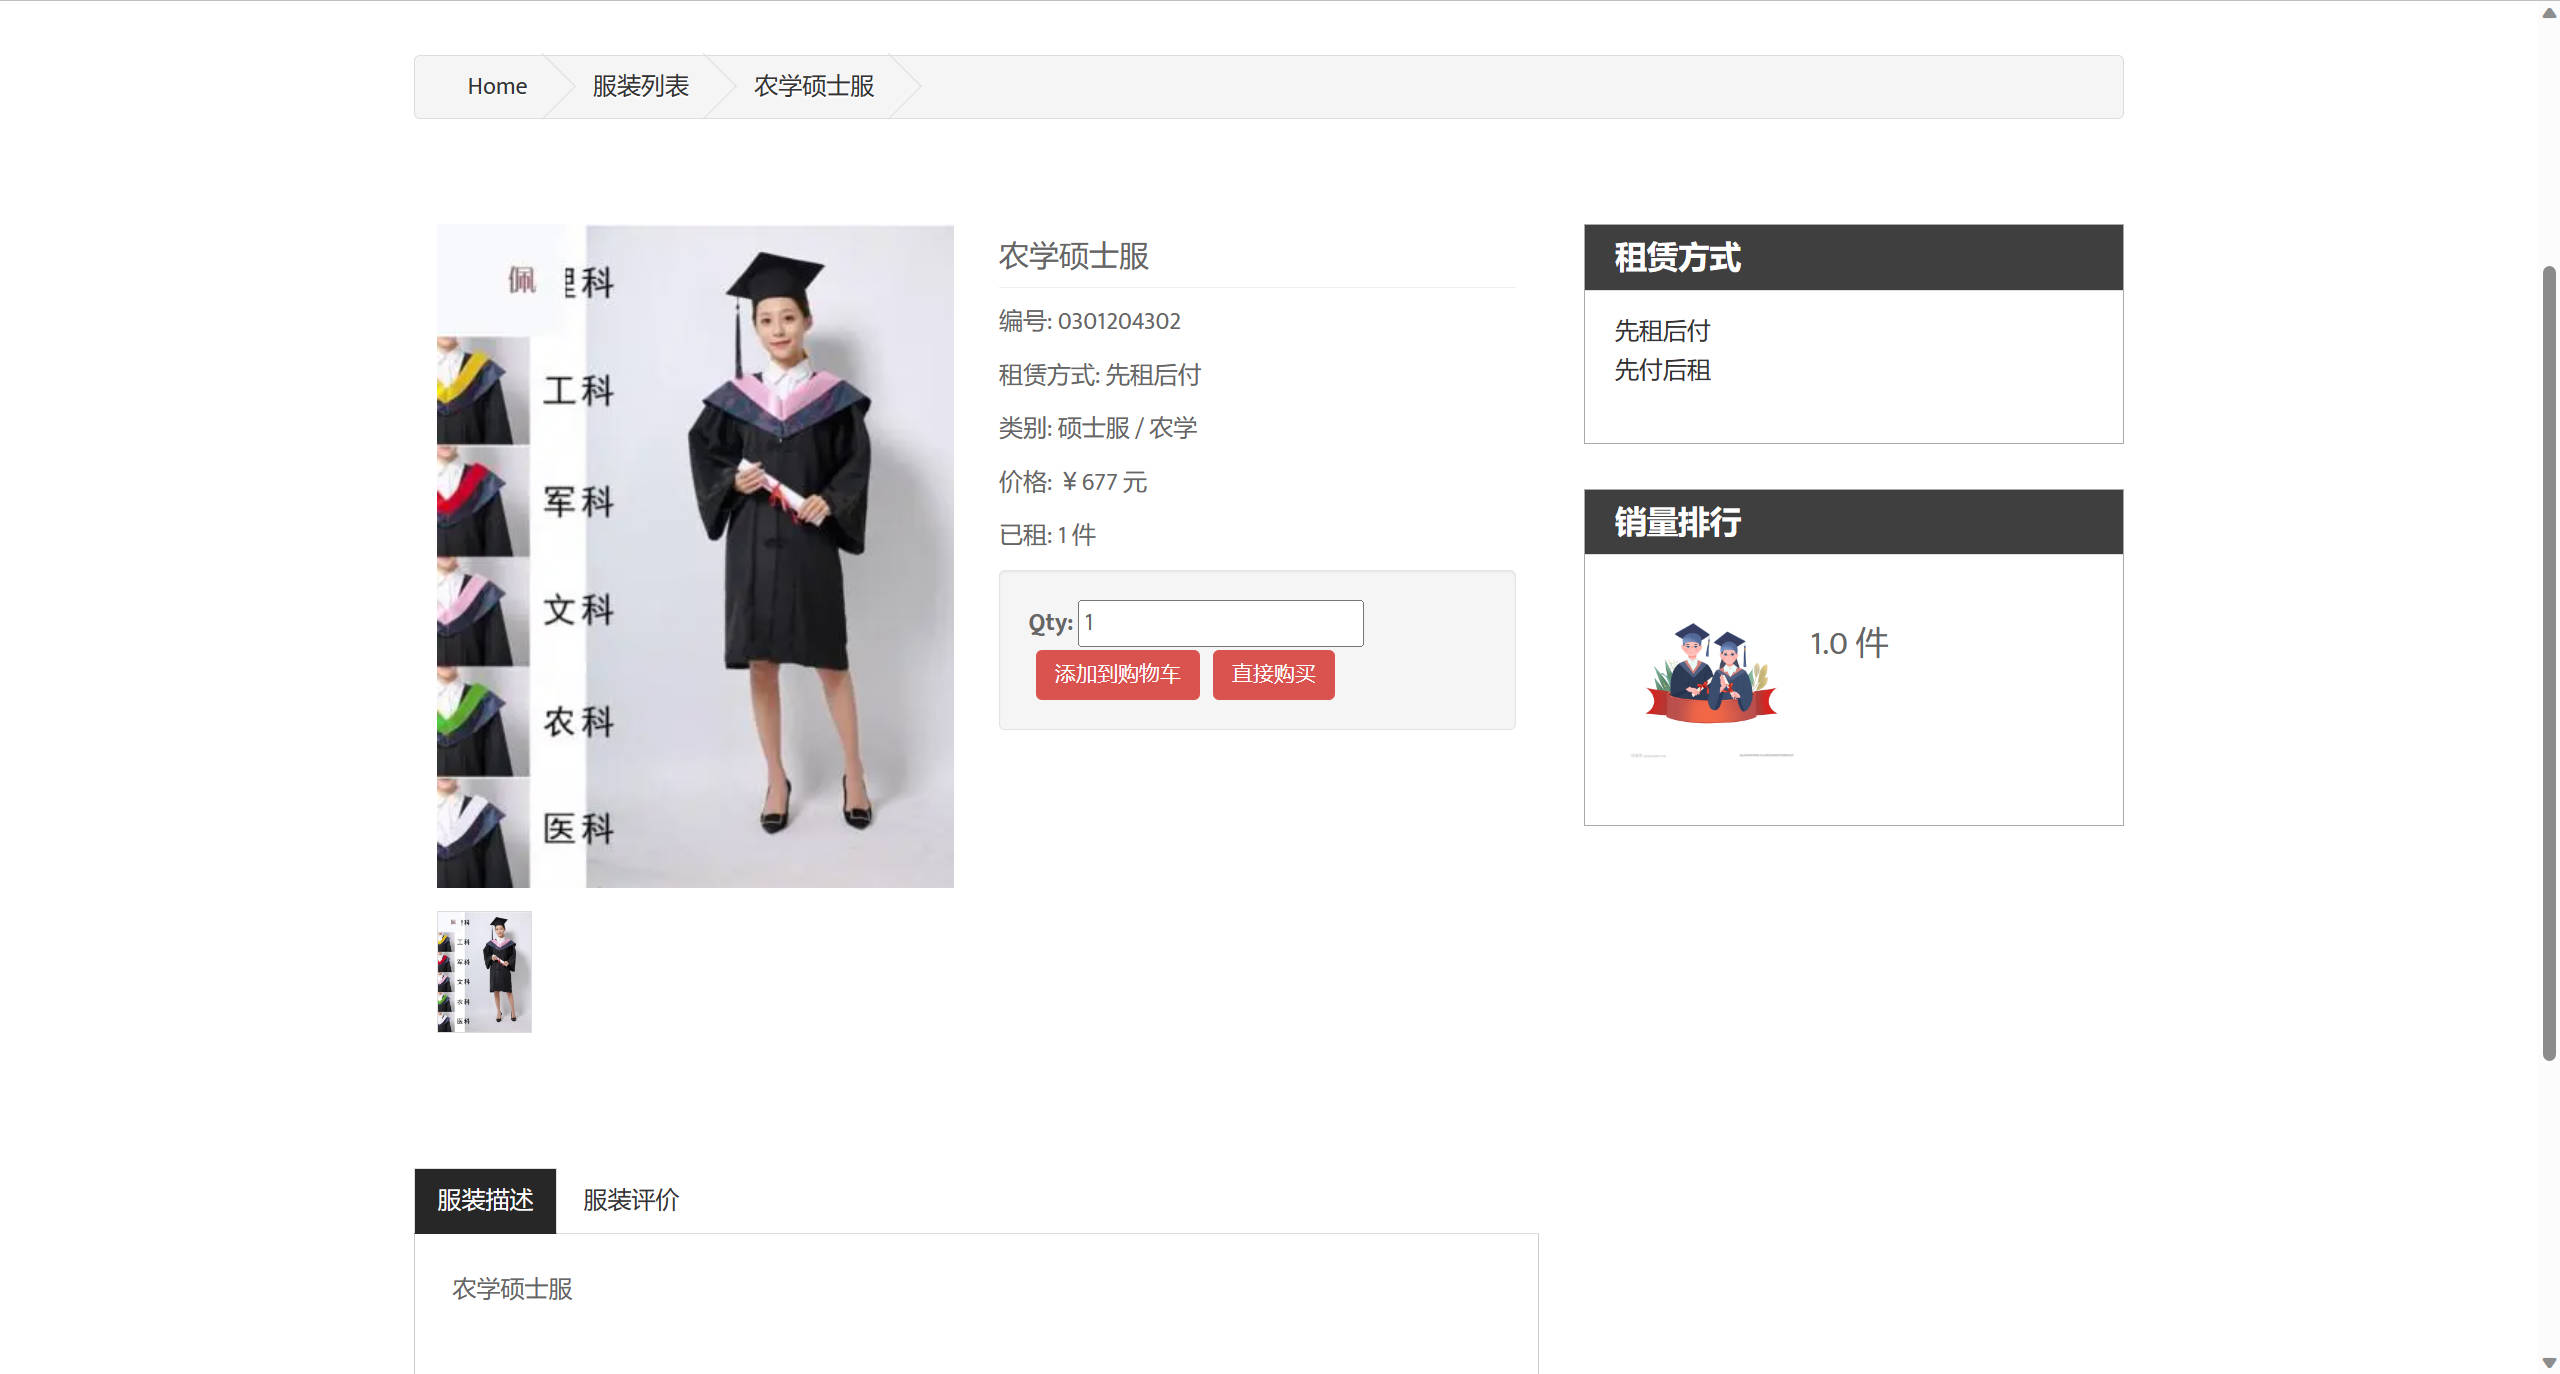Click 添加到购物车 button

point(1117,674)
